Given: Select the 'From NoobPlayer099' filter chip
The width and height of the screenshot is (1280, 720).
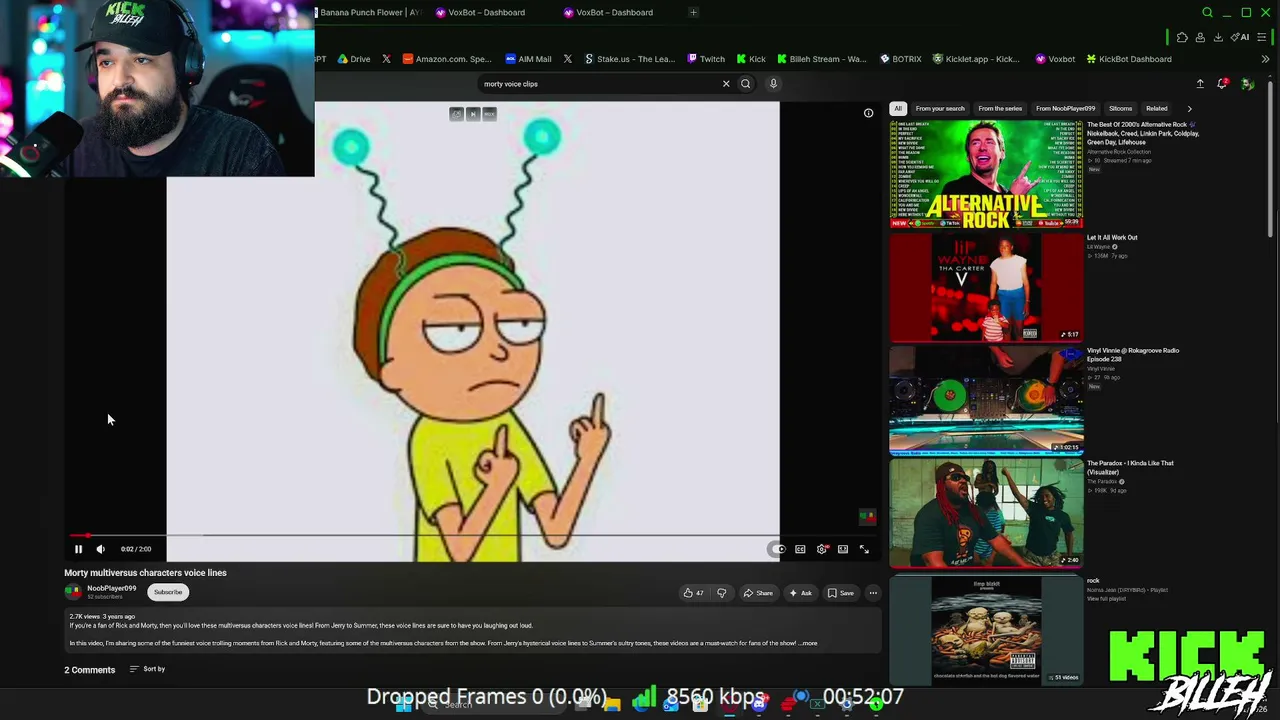Looking at the screenshot, I should pos(1065,108).
